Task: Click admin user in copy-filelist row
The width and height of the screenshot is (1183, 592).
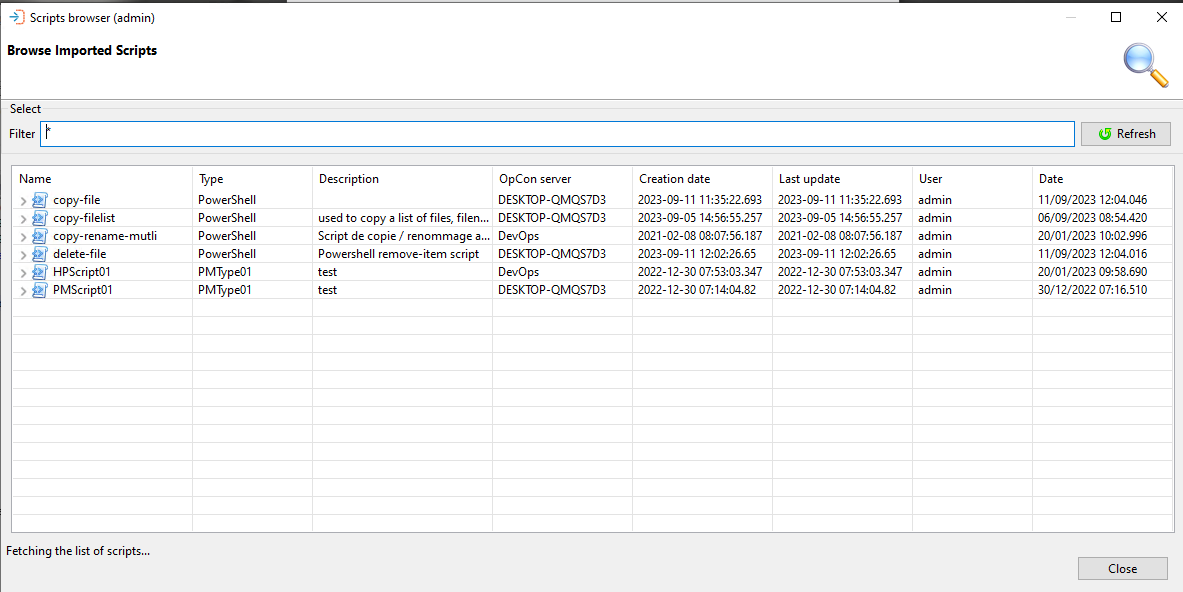Action: coord(935,218)
